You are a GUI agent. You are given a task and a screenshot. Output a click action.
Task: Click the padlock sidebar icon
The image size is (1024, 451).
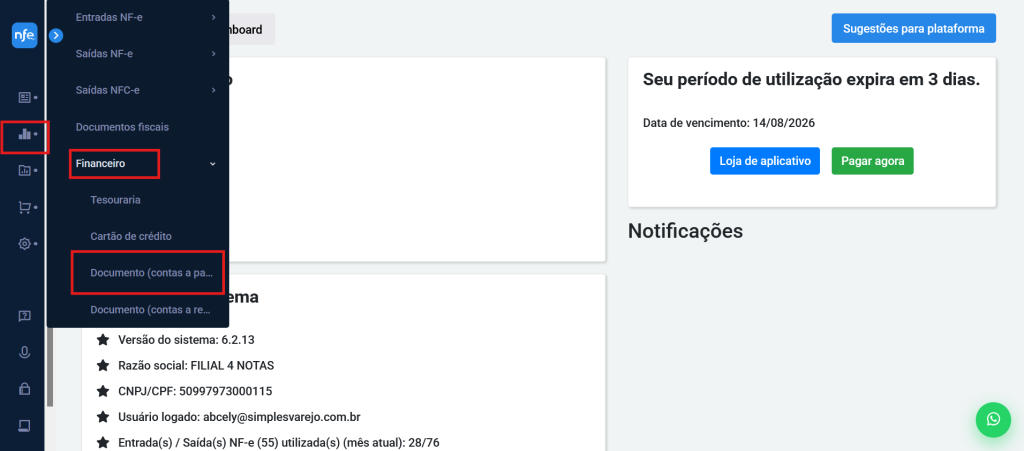24,389
